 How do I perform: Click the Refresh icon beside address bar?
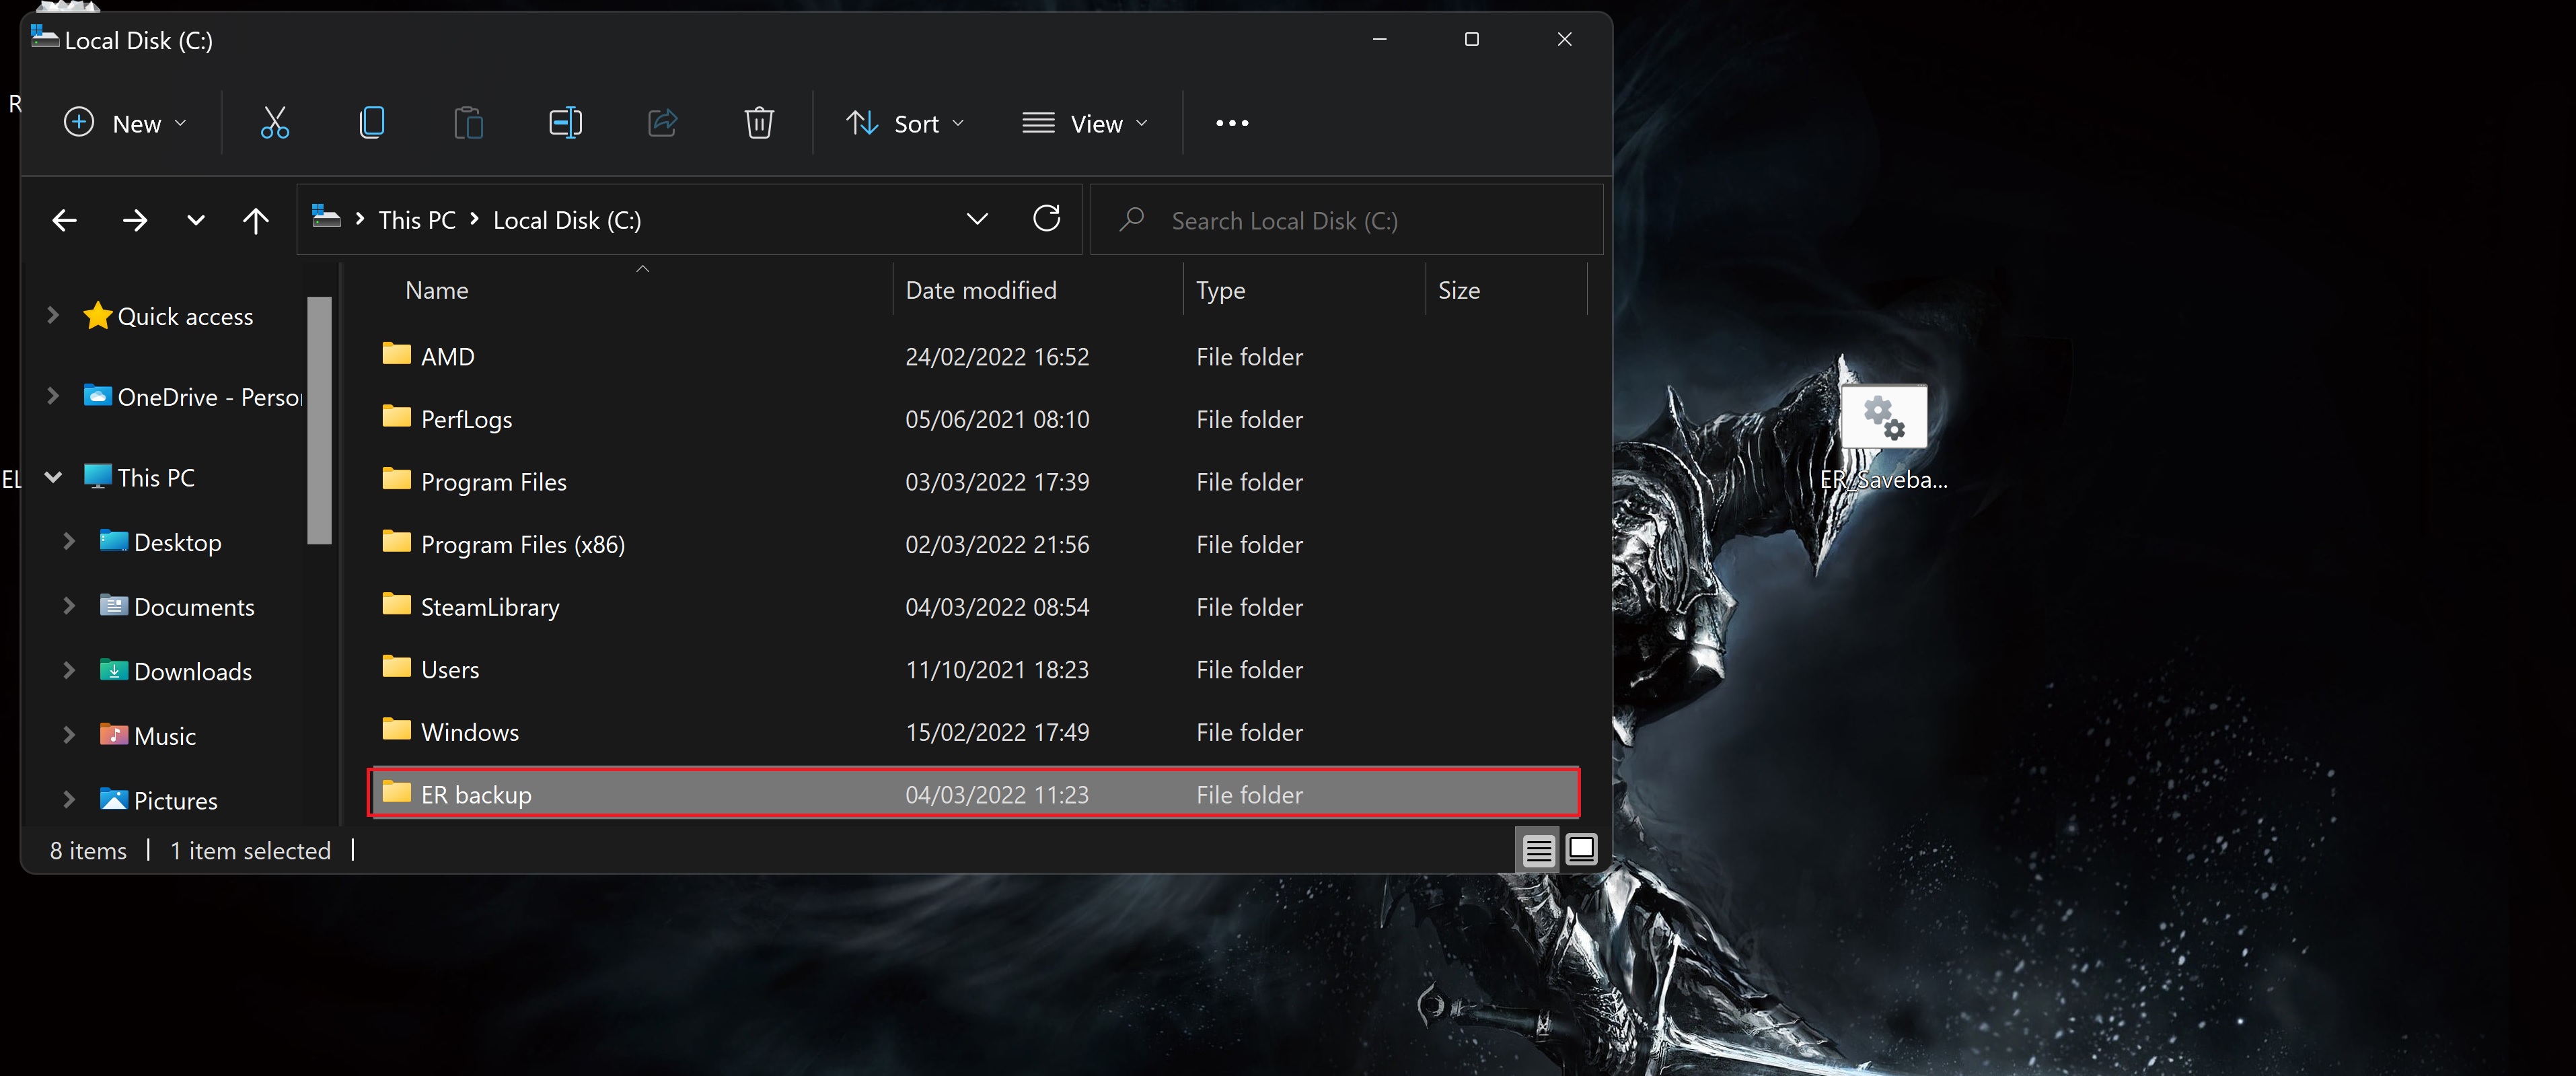(x=1046, y=219)
